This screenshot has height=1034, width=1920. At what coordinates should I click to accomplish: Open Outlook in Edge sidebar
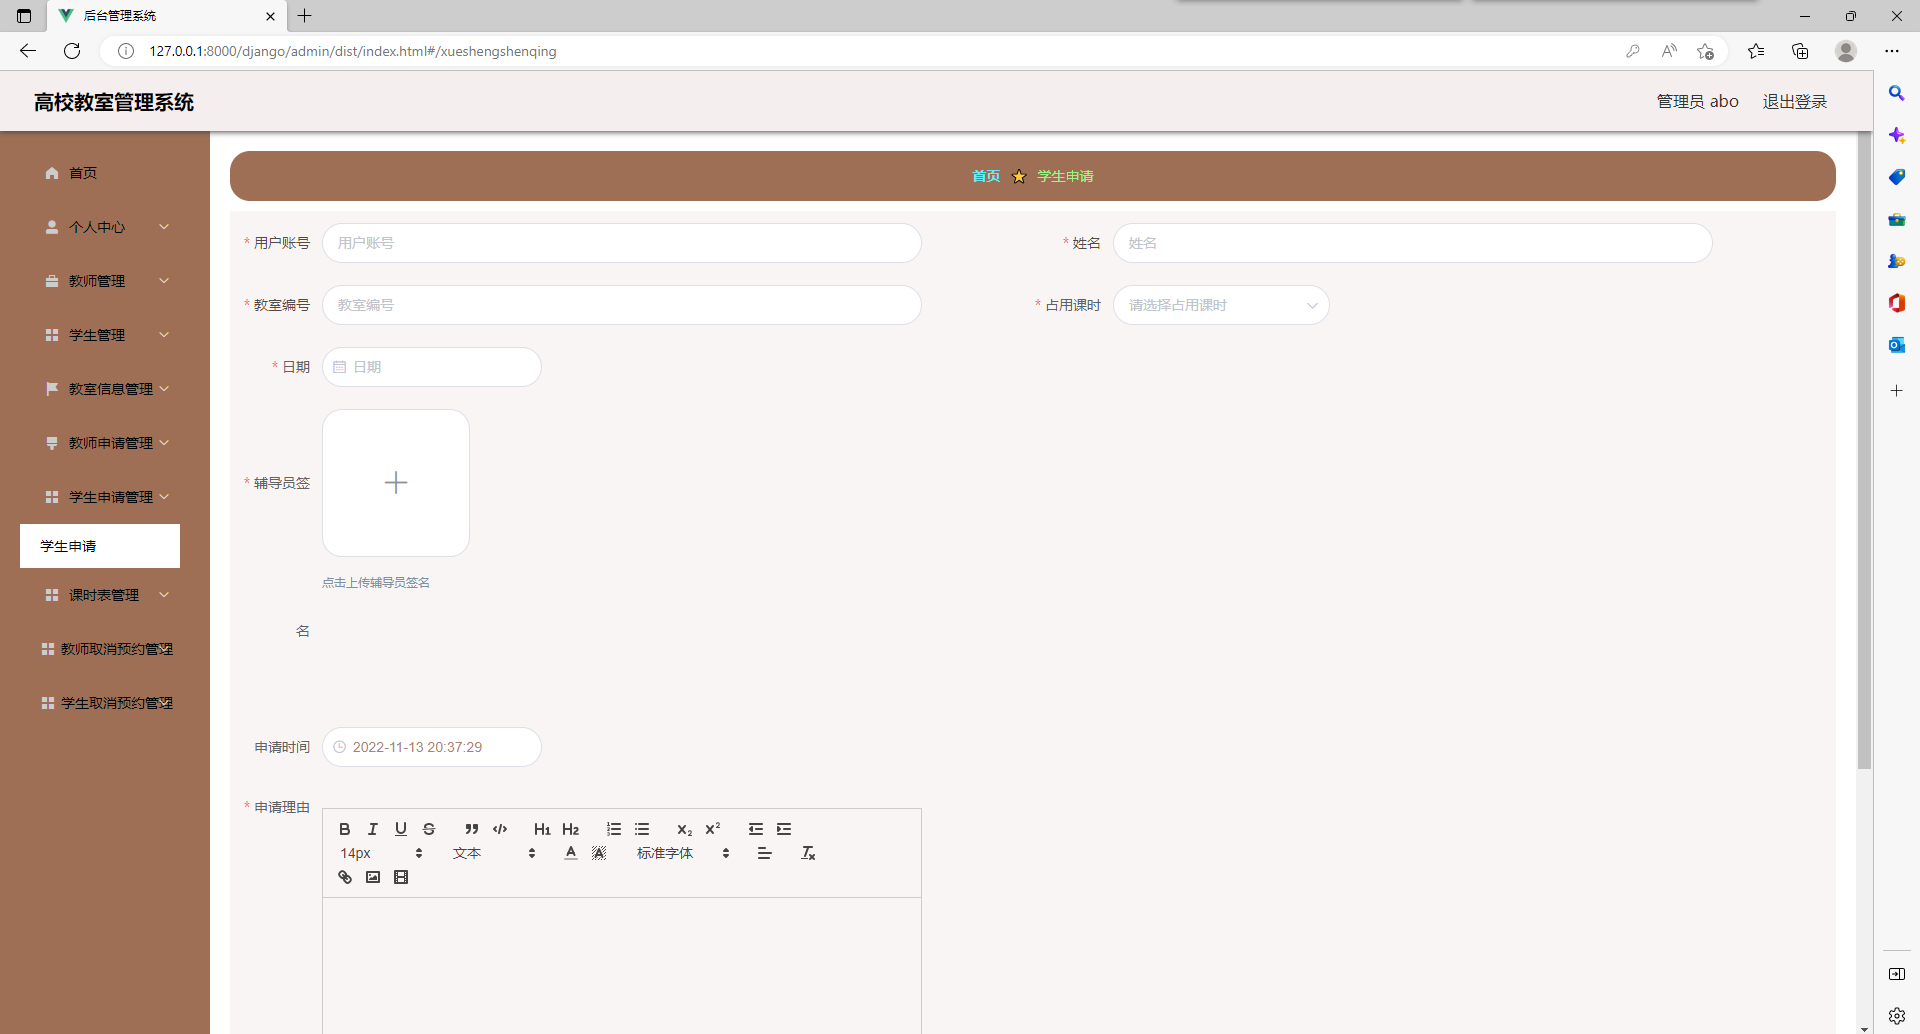click(x=1896, y=345)
